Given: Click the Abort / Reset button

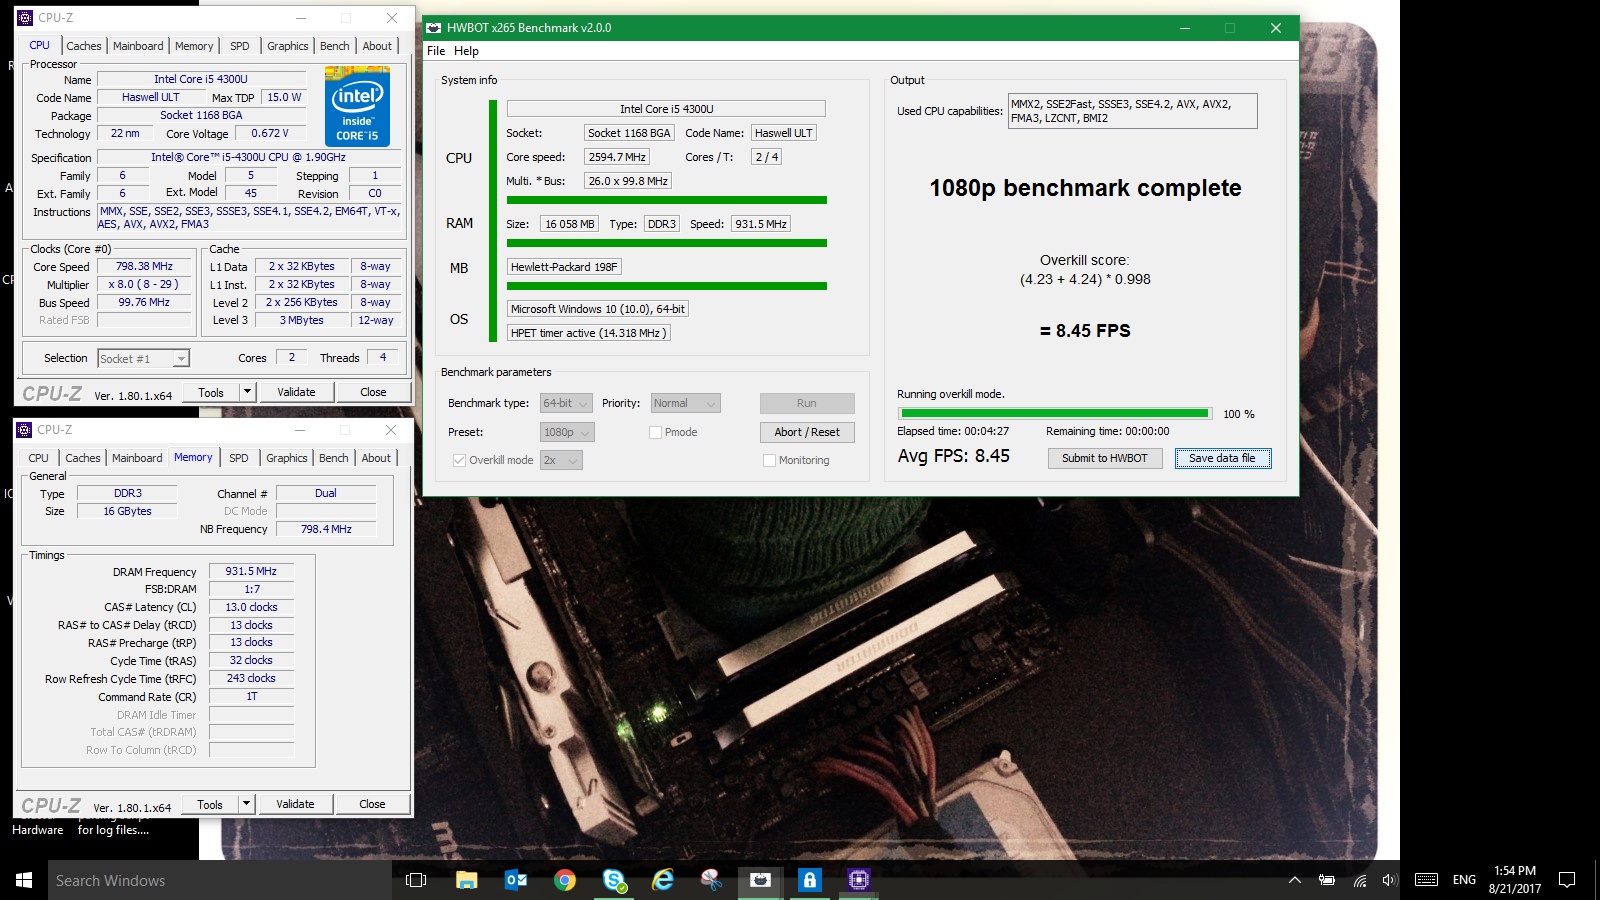Looking at the screenshot, I should click(x=807, y=433).
